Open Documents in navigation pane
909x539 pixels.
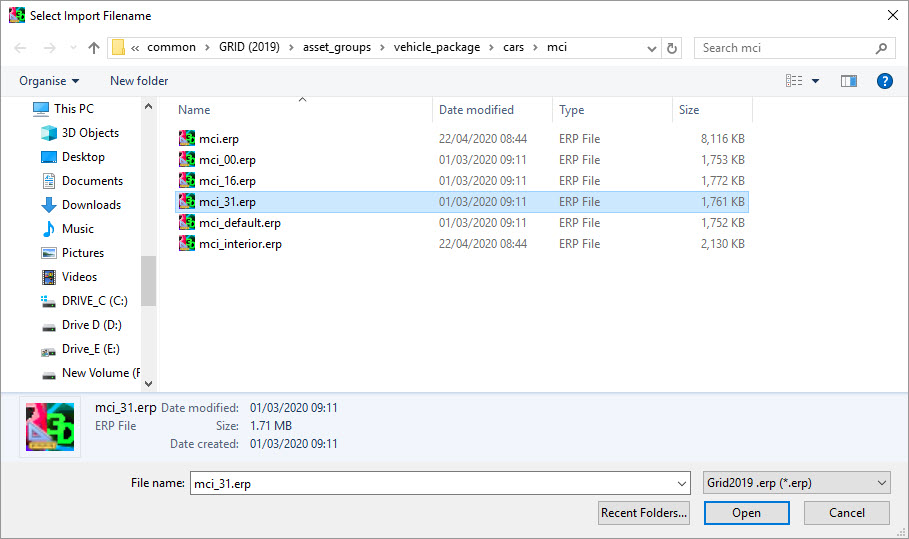click(x=92, y=181)
